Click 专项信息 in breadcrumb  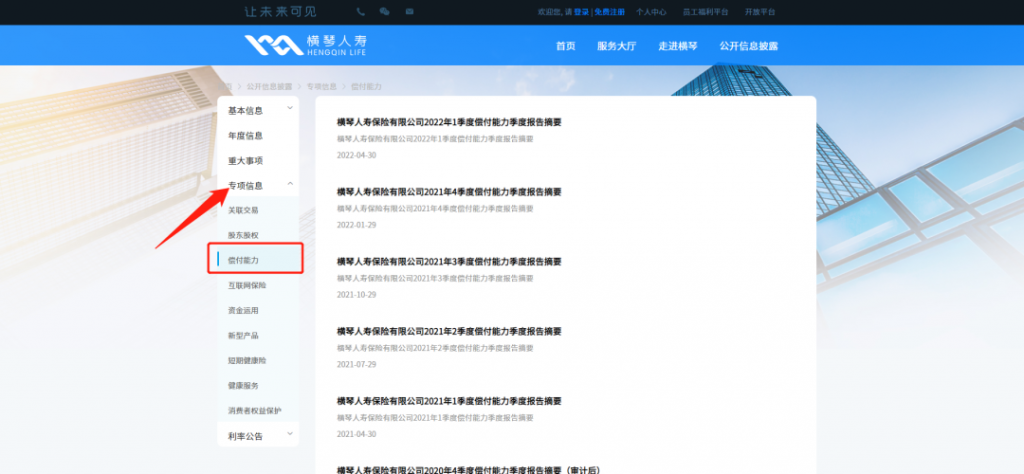click(322, 86)
